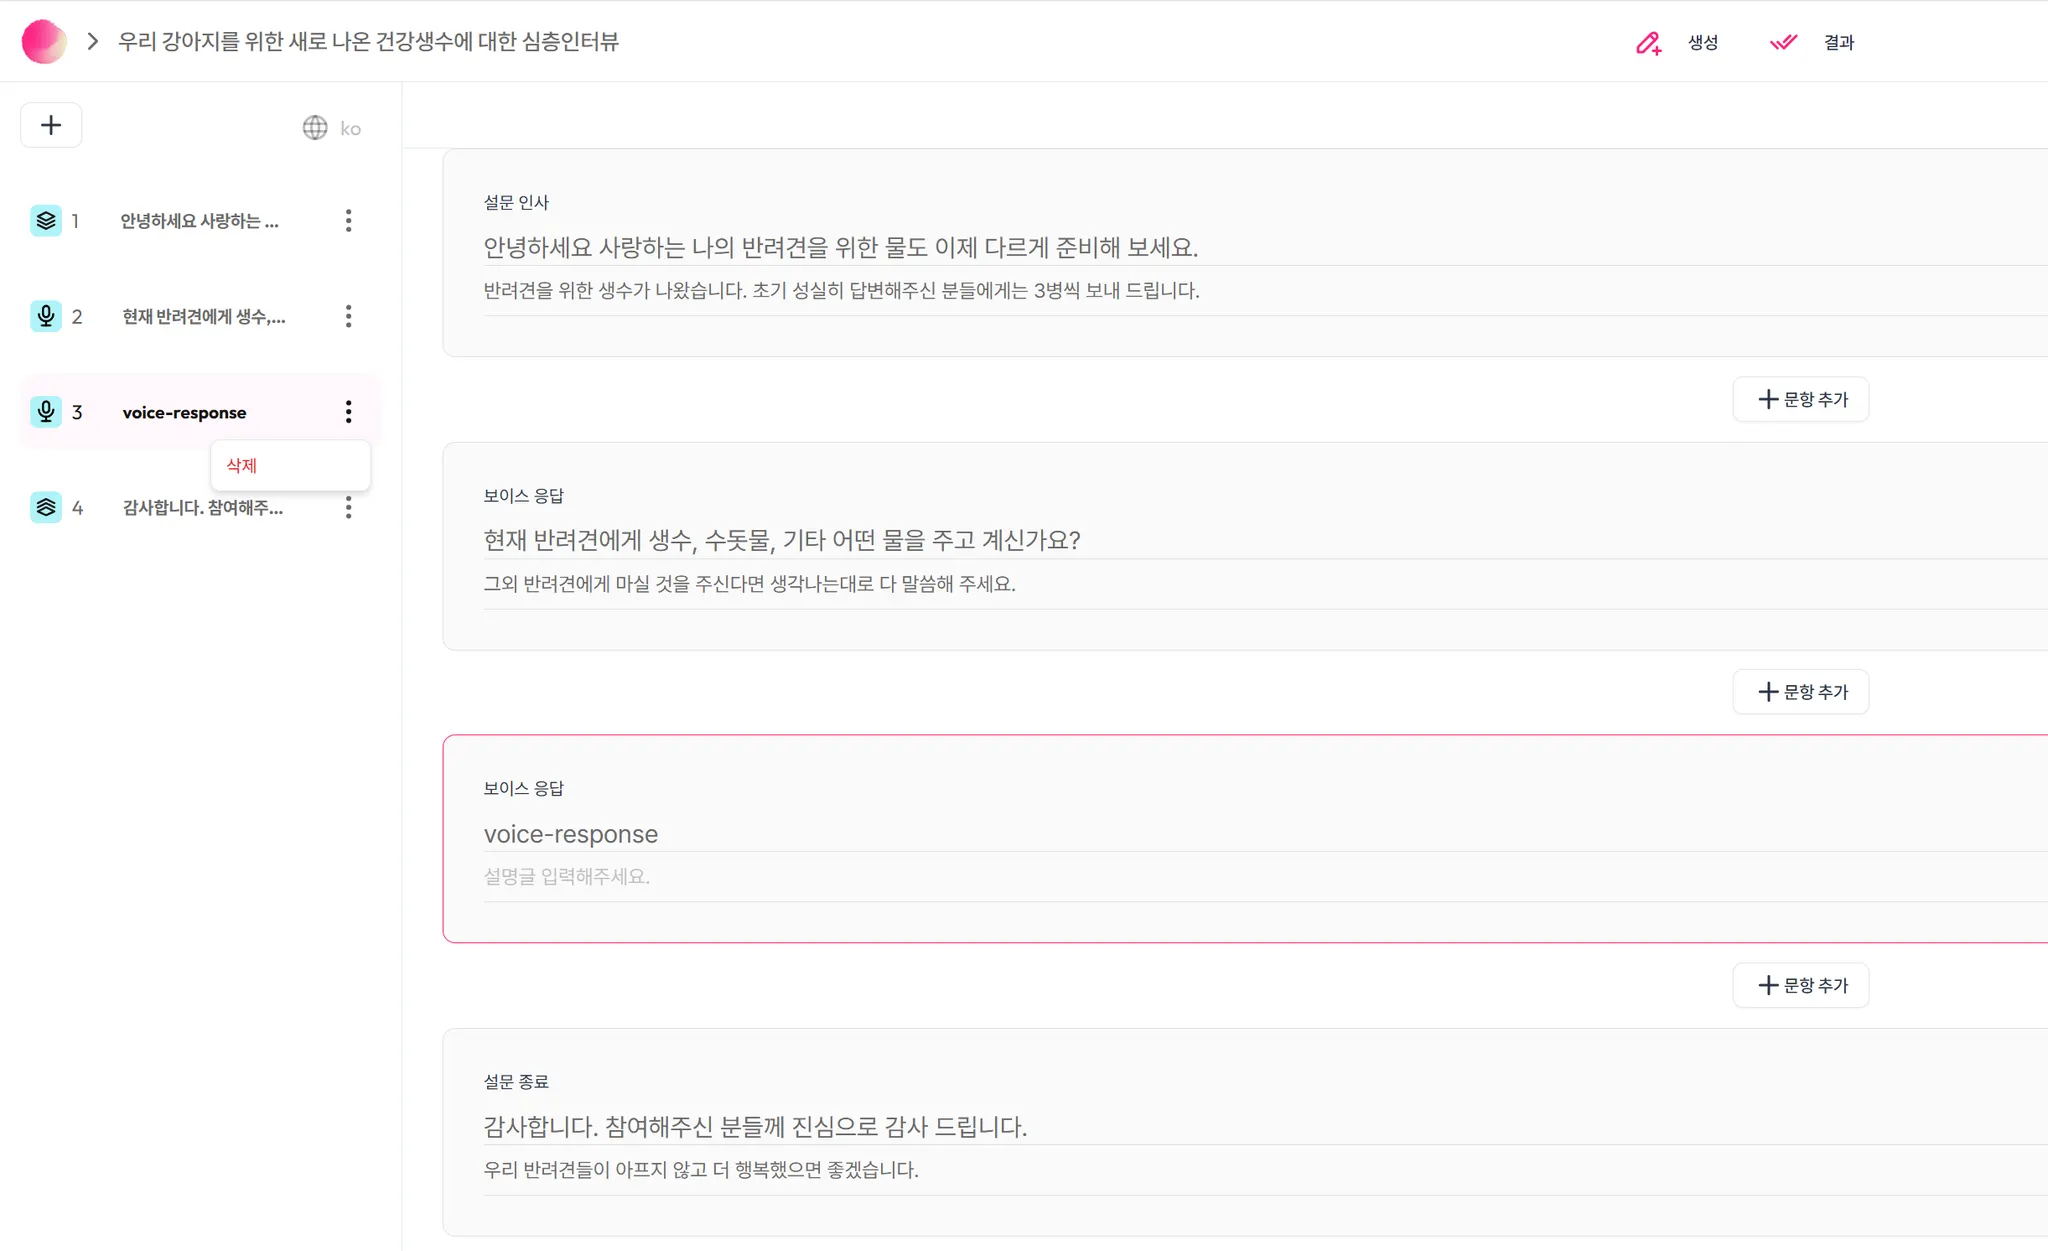Click the pink gradient logo circle
This screenshot has height=1251, width=2048.
pyautogui.click(x=44, y=42)
